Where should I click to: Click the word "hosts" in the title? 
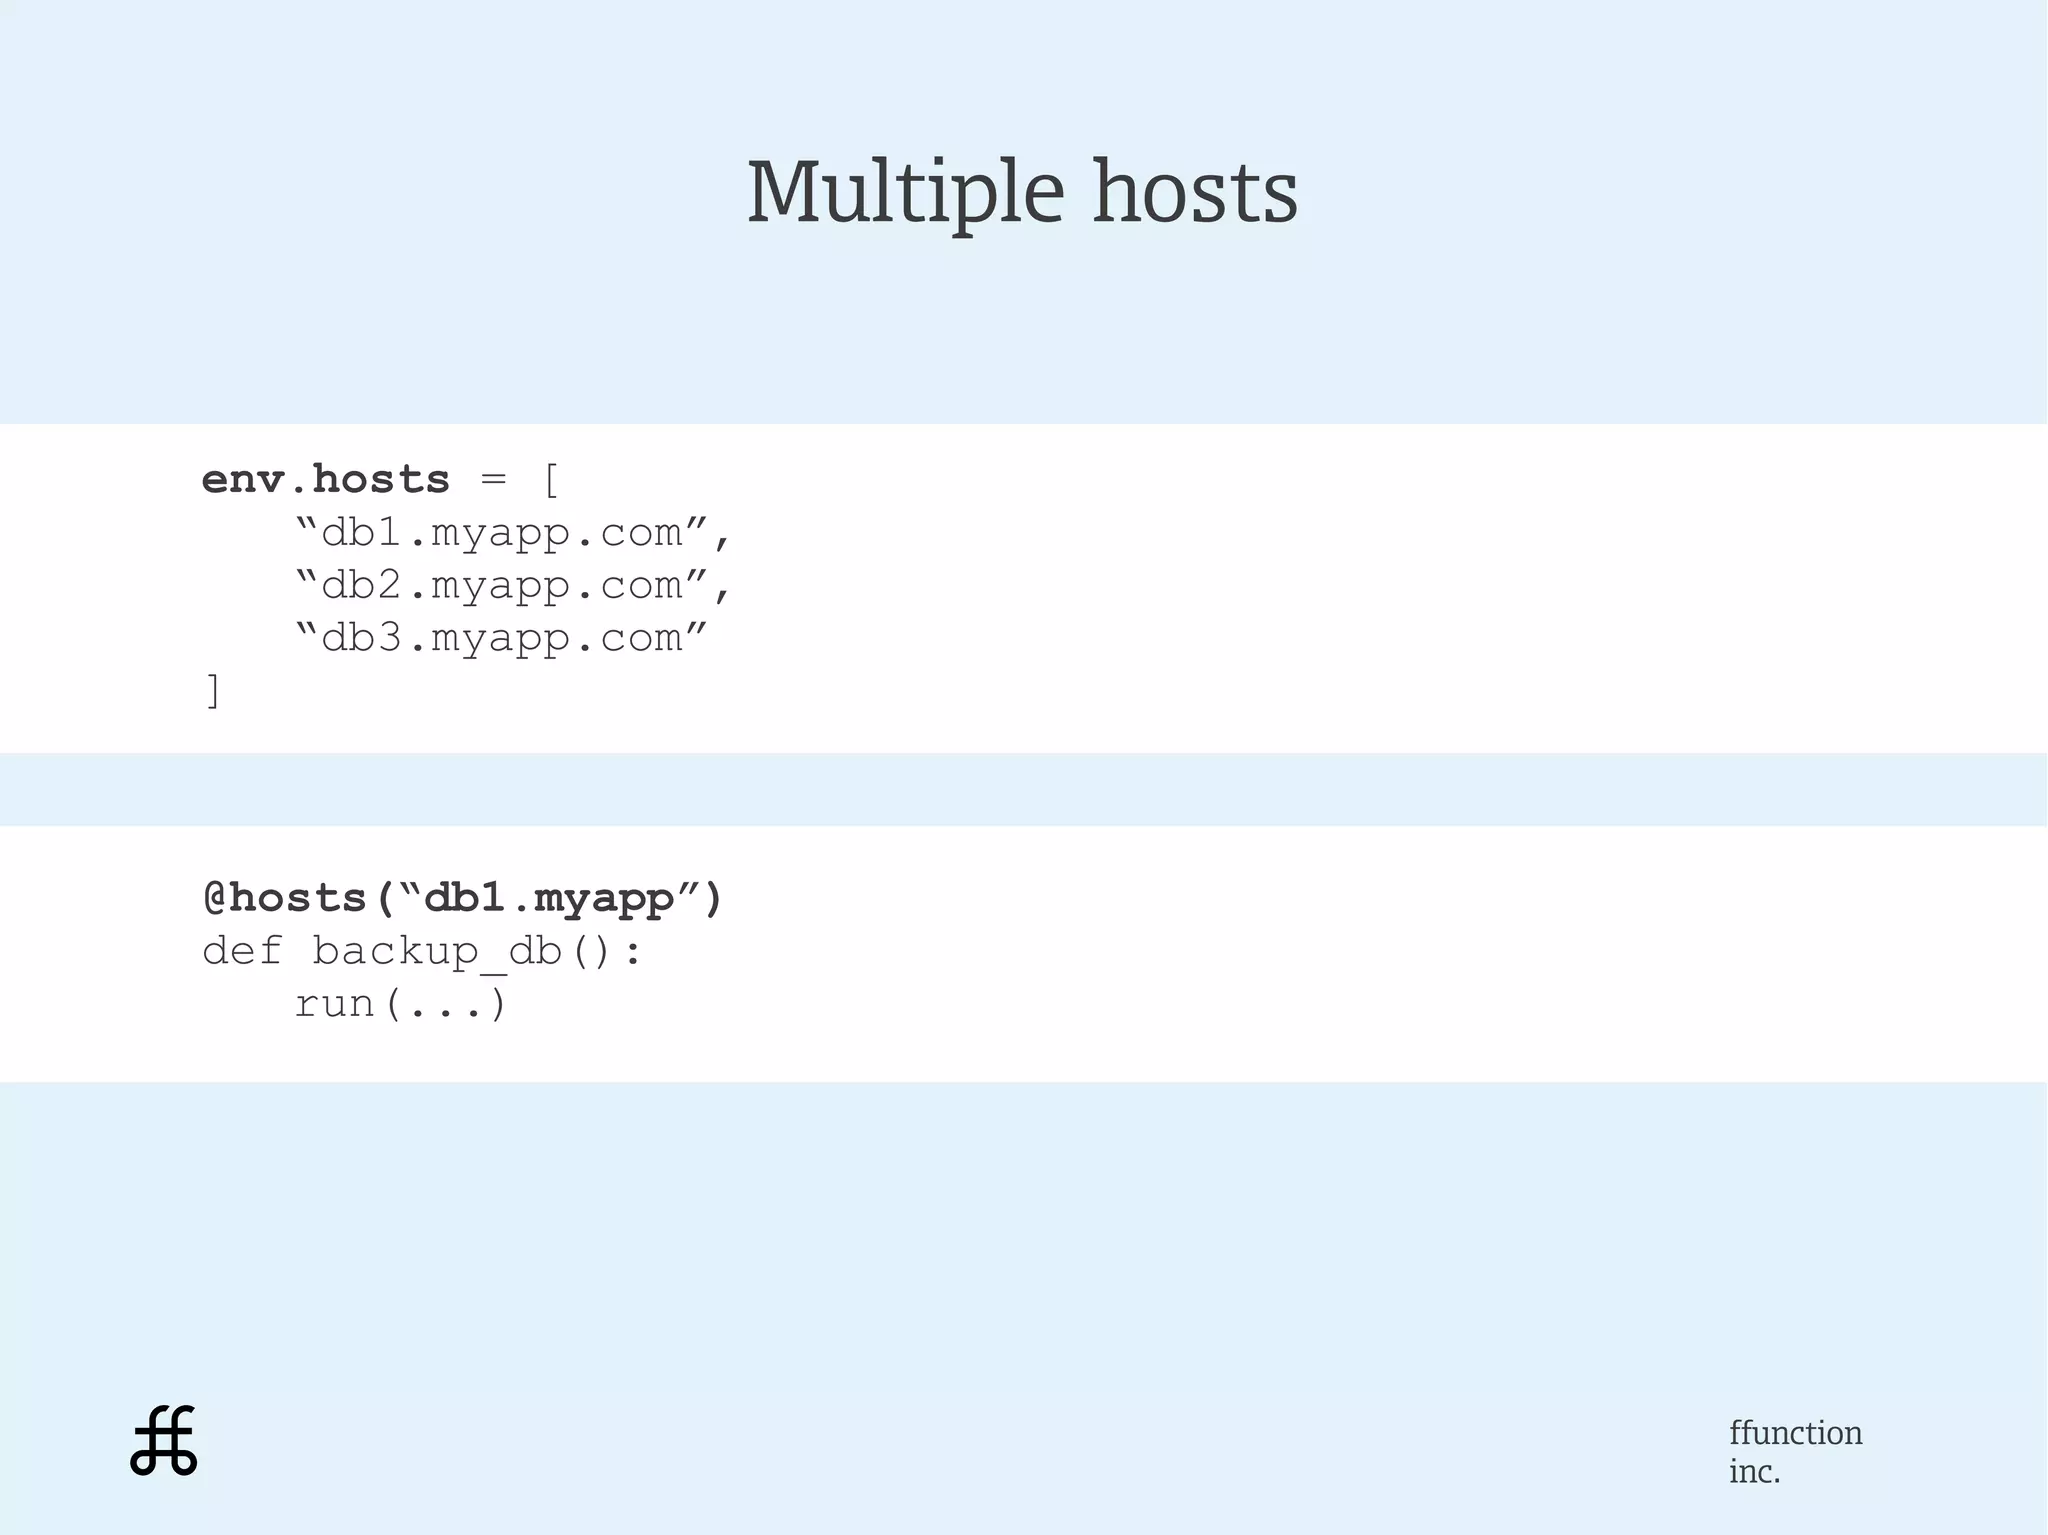tap(1194, 192)
